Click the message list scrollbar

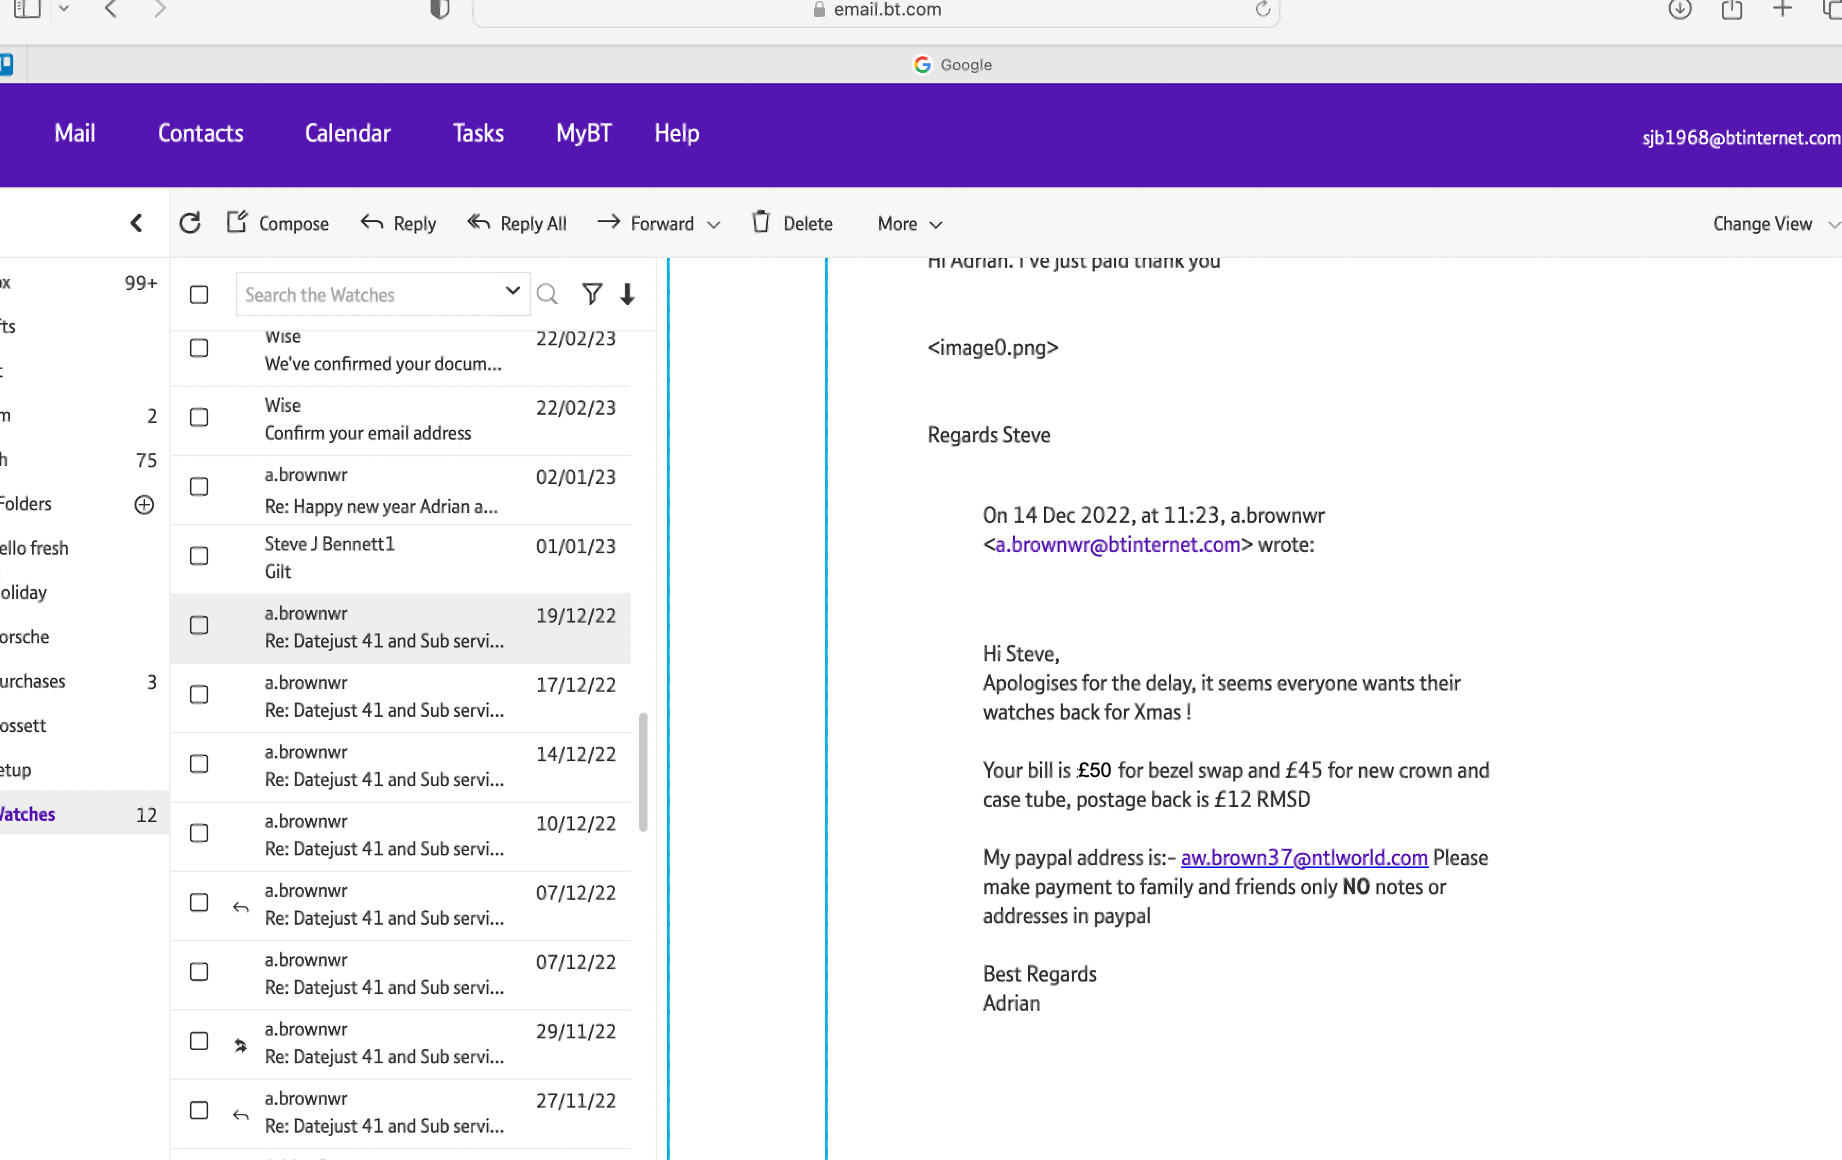coord(643,771)
